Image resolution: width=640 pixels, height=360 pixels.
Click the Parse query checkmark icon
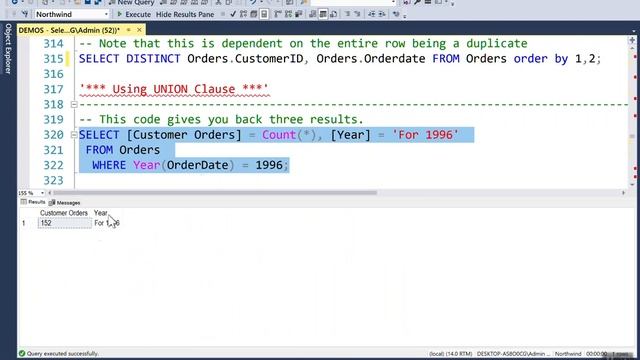point(233,14)
